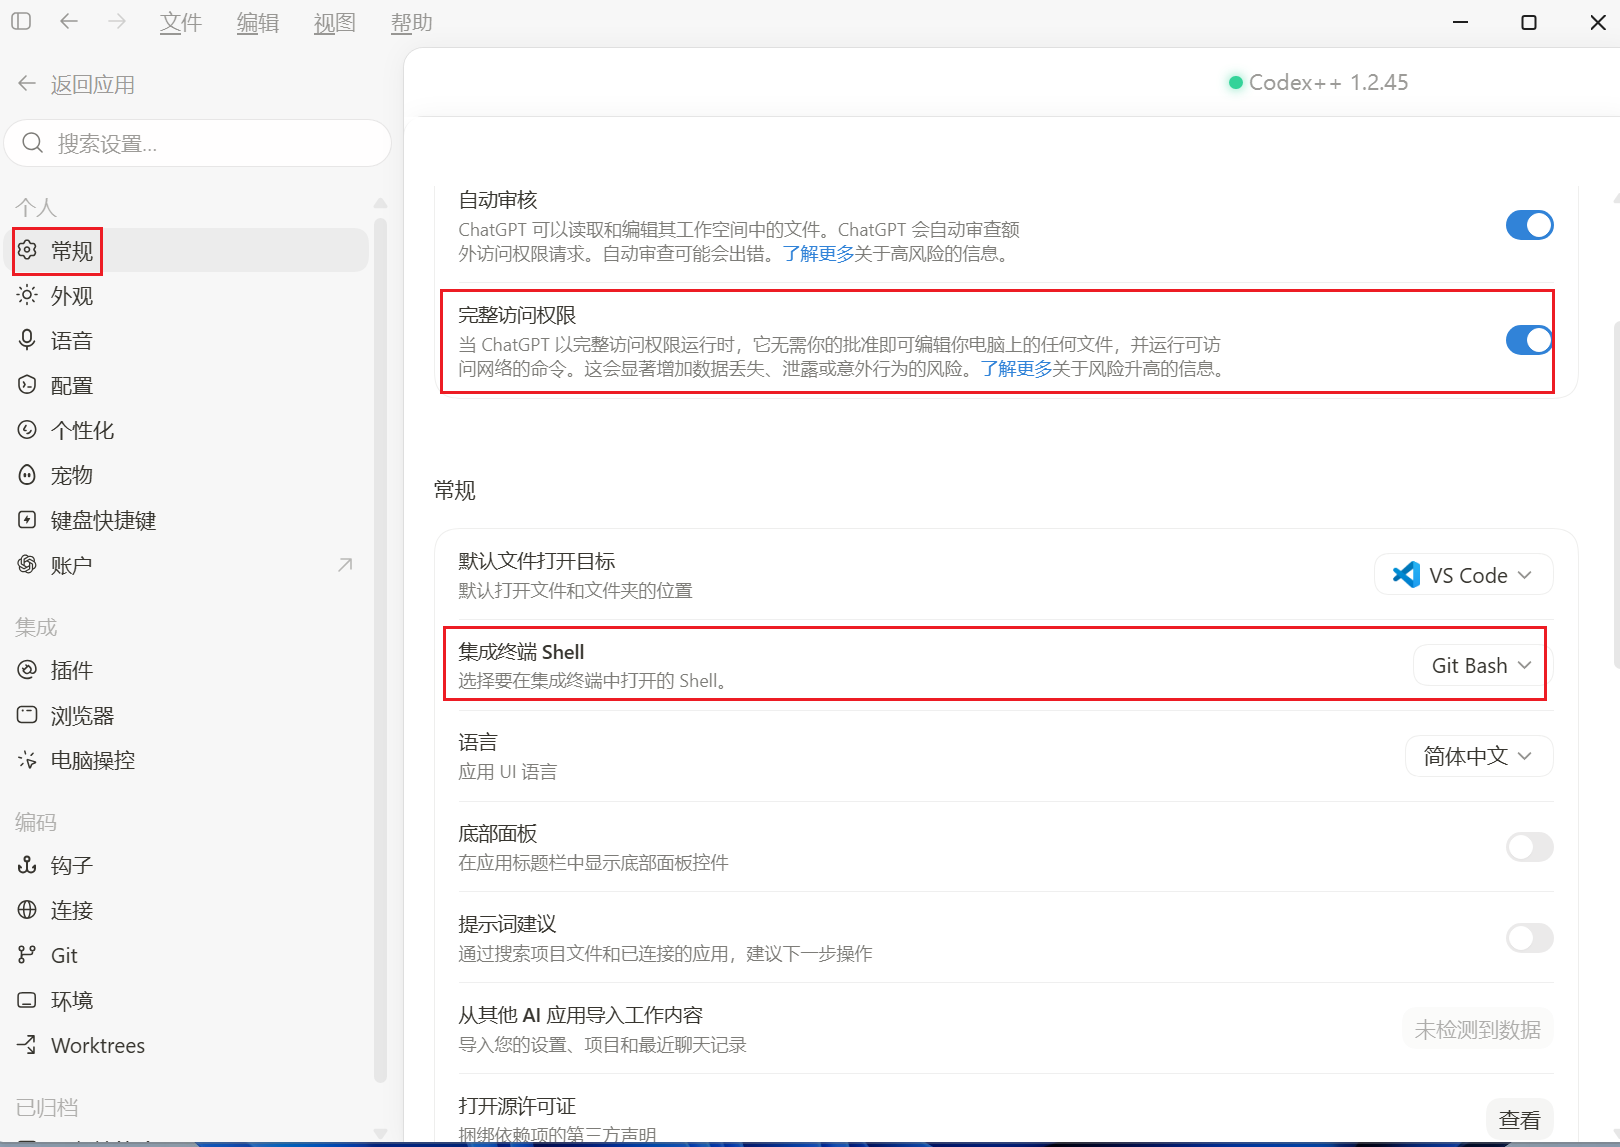1620x1147 pixels.
Task: Disable the 自动审核 toggle
Action: (x=1529, y=225)
